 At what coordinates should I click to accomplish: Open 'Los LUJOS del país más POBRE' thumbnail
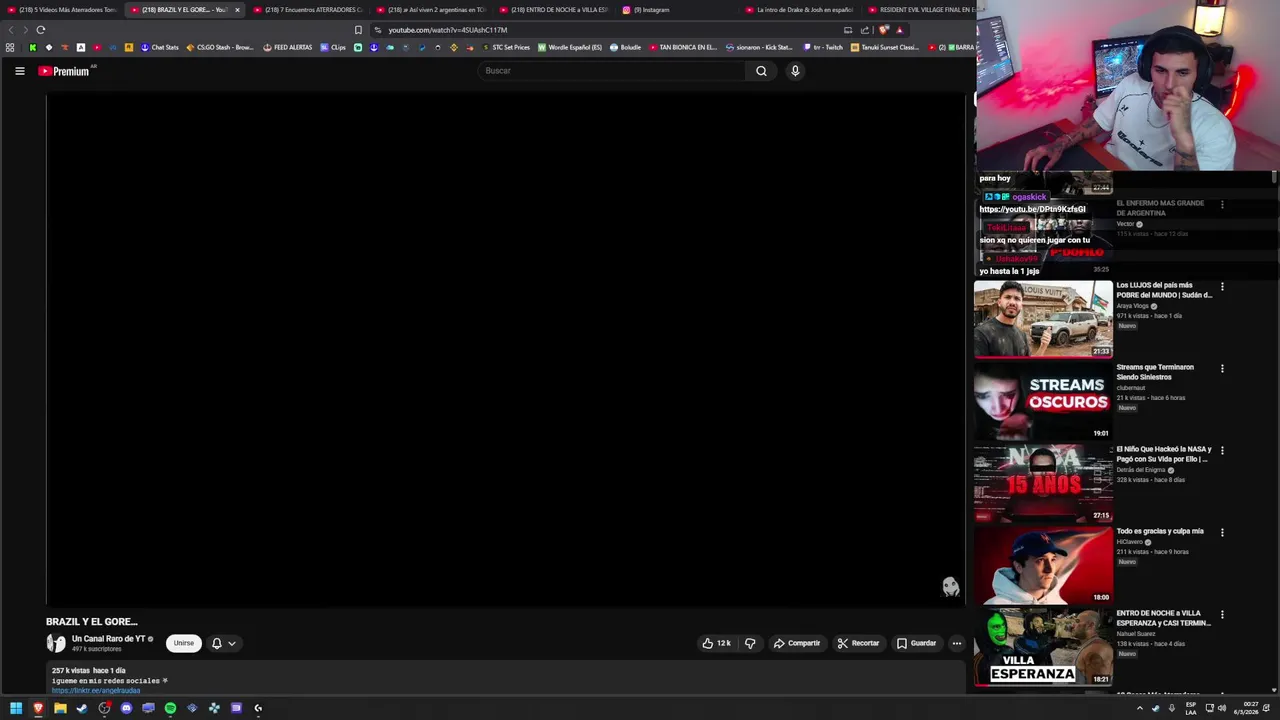(1043, 319)
